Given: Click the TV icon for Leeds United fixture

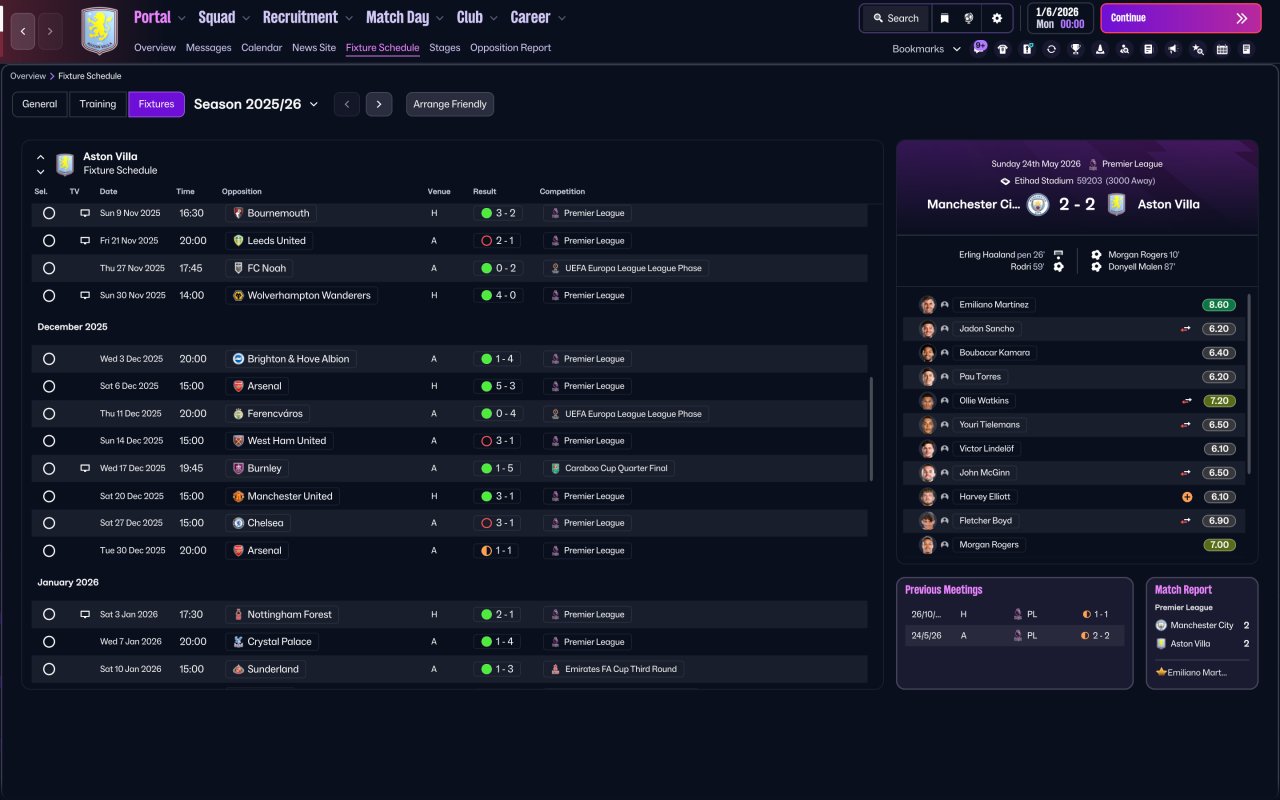Looking at the screenshot, I should coord(85,241).
